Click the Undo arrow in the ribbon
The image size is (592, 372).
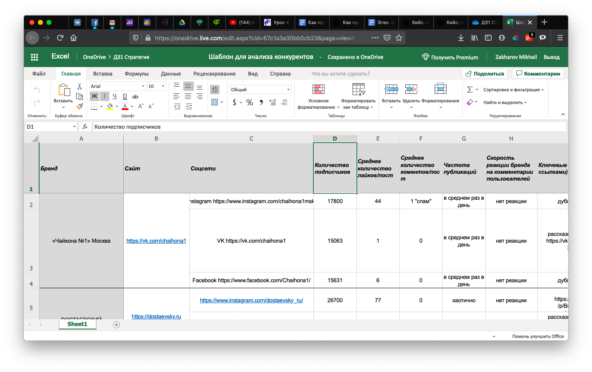[x=37, y=90]
